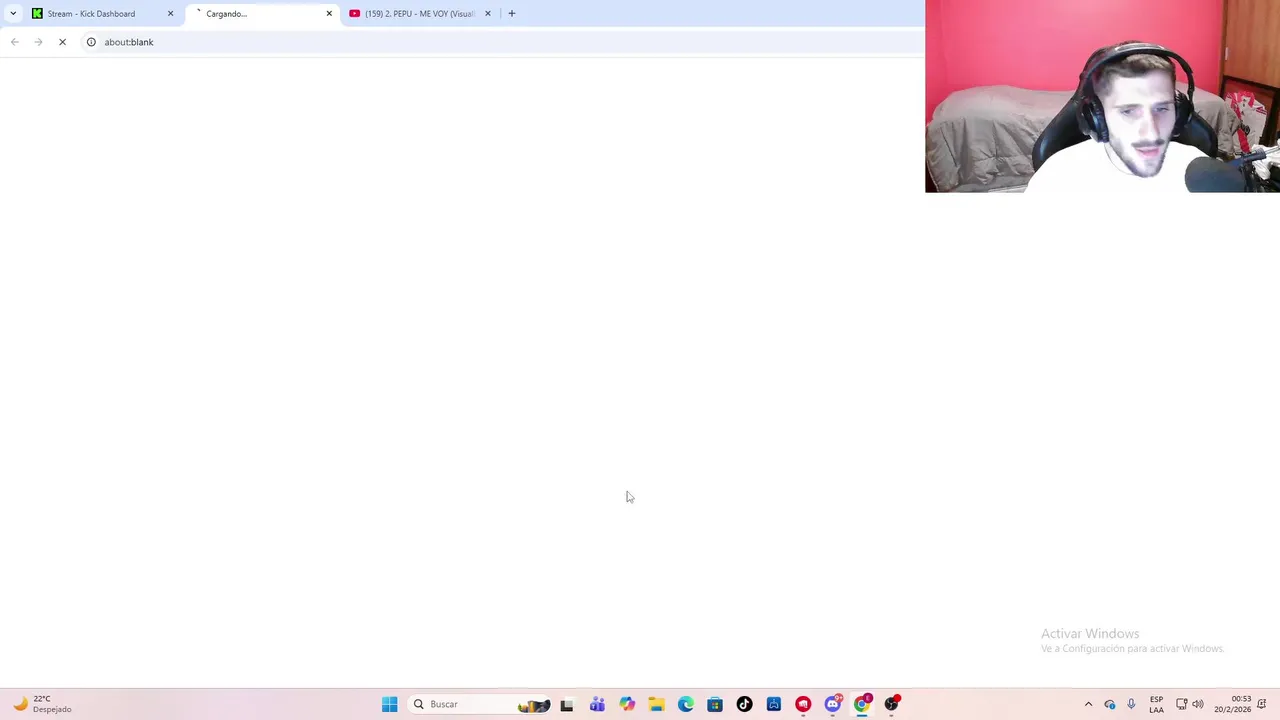
Task: Close the PEPU - ME VOY tab
Action: click(488, 14)
